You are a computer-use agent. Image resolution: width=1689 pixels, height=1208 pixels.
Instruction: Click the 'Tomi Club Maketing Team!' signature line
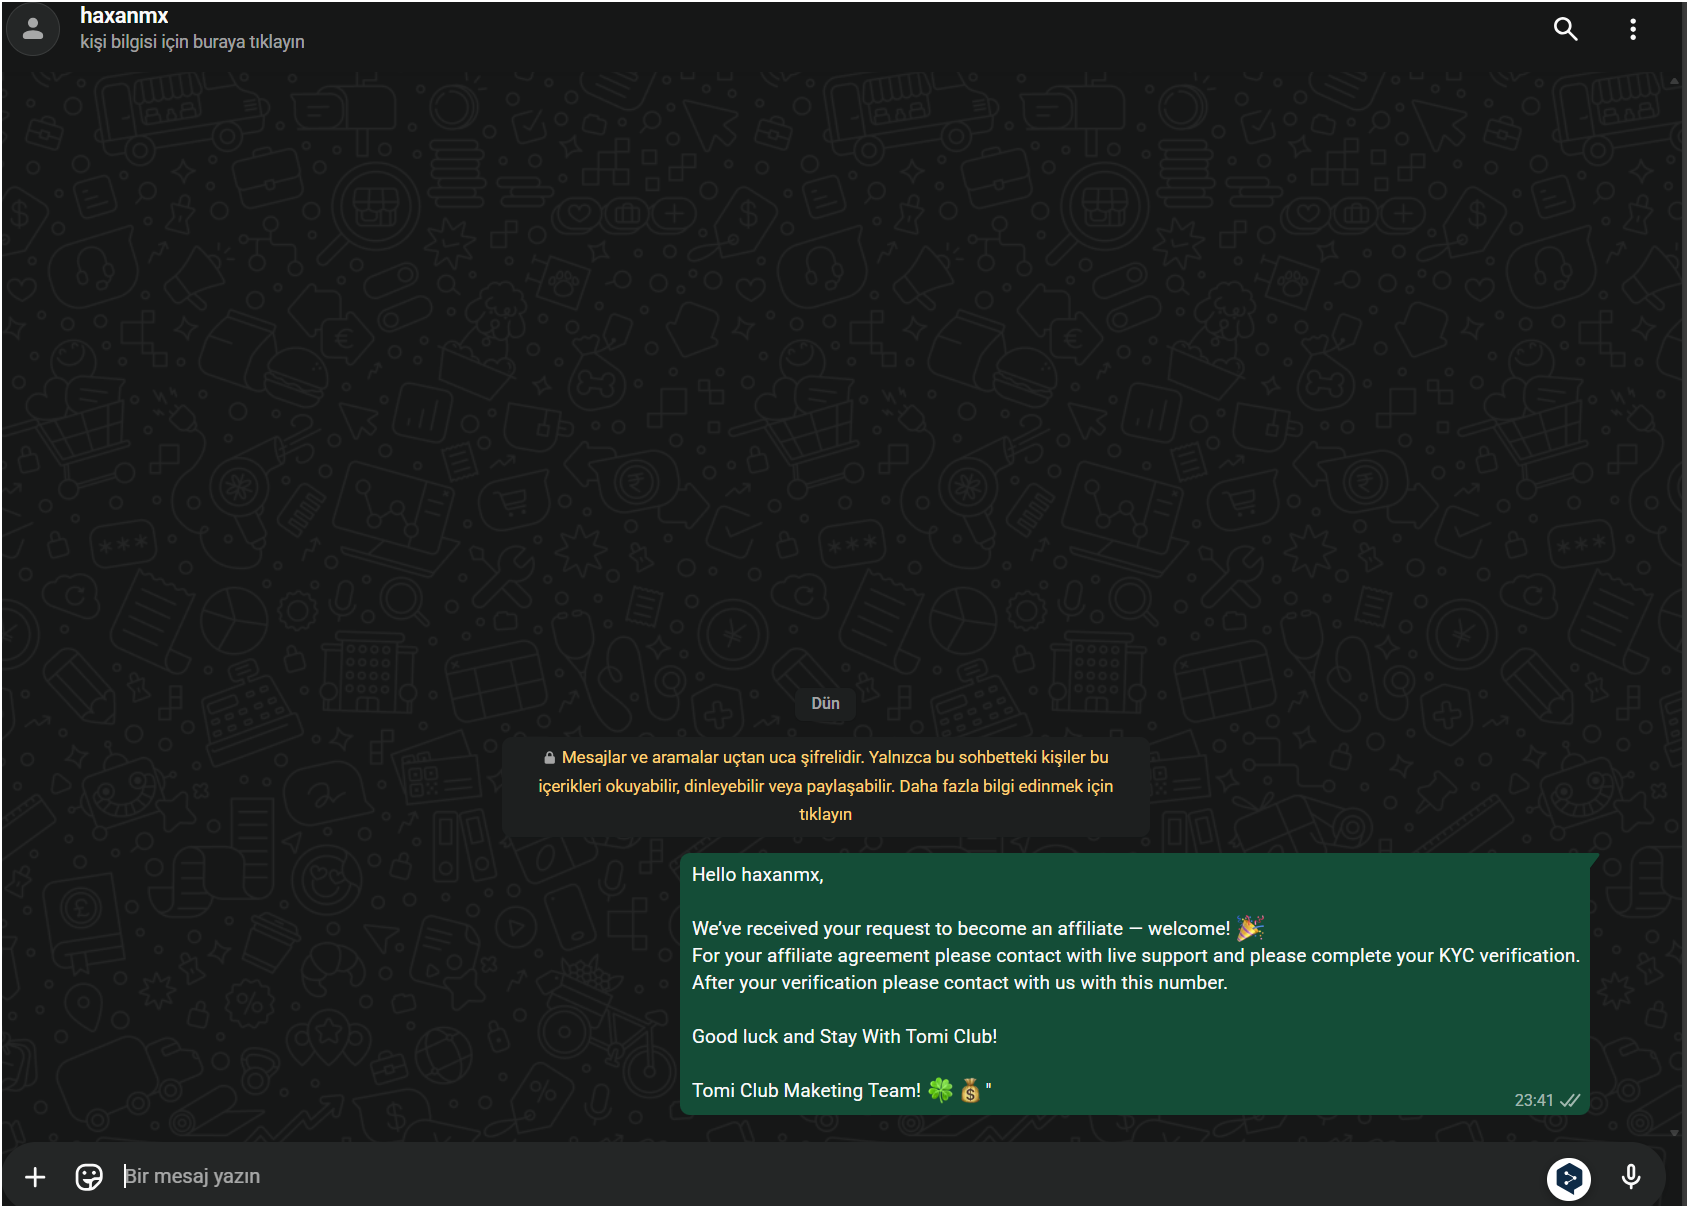point(806,1091)
